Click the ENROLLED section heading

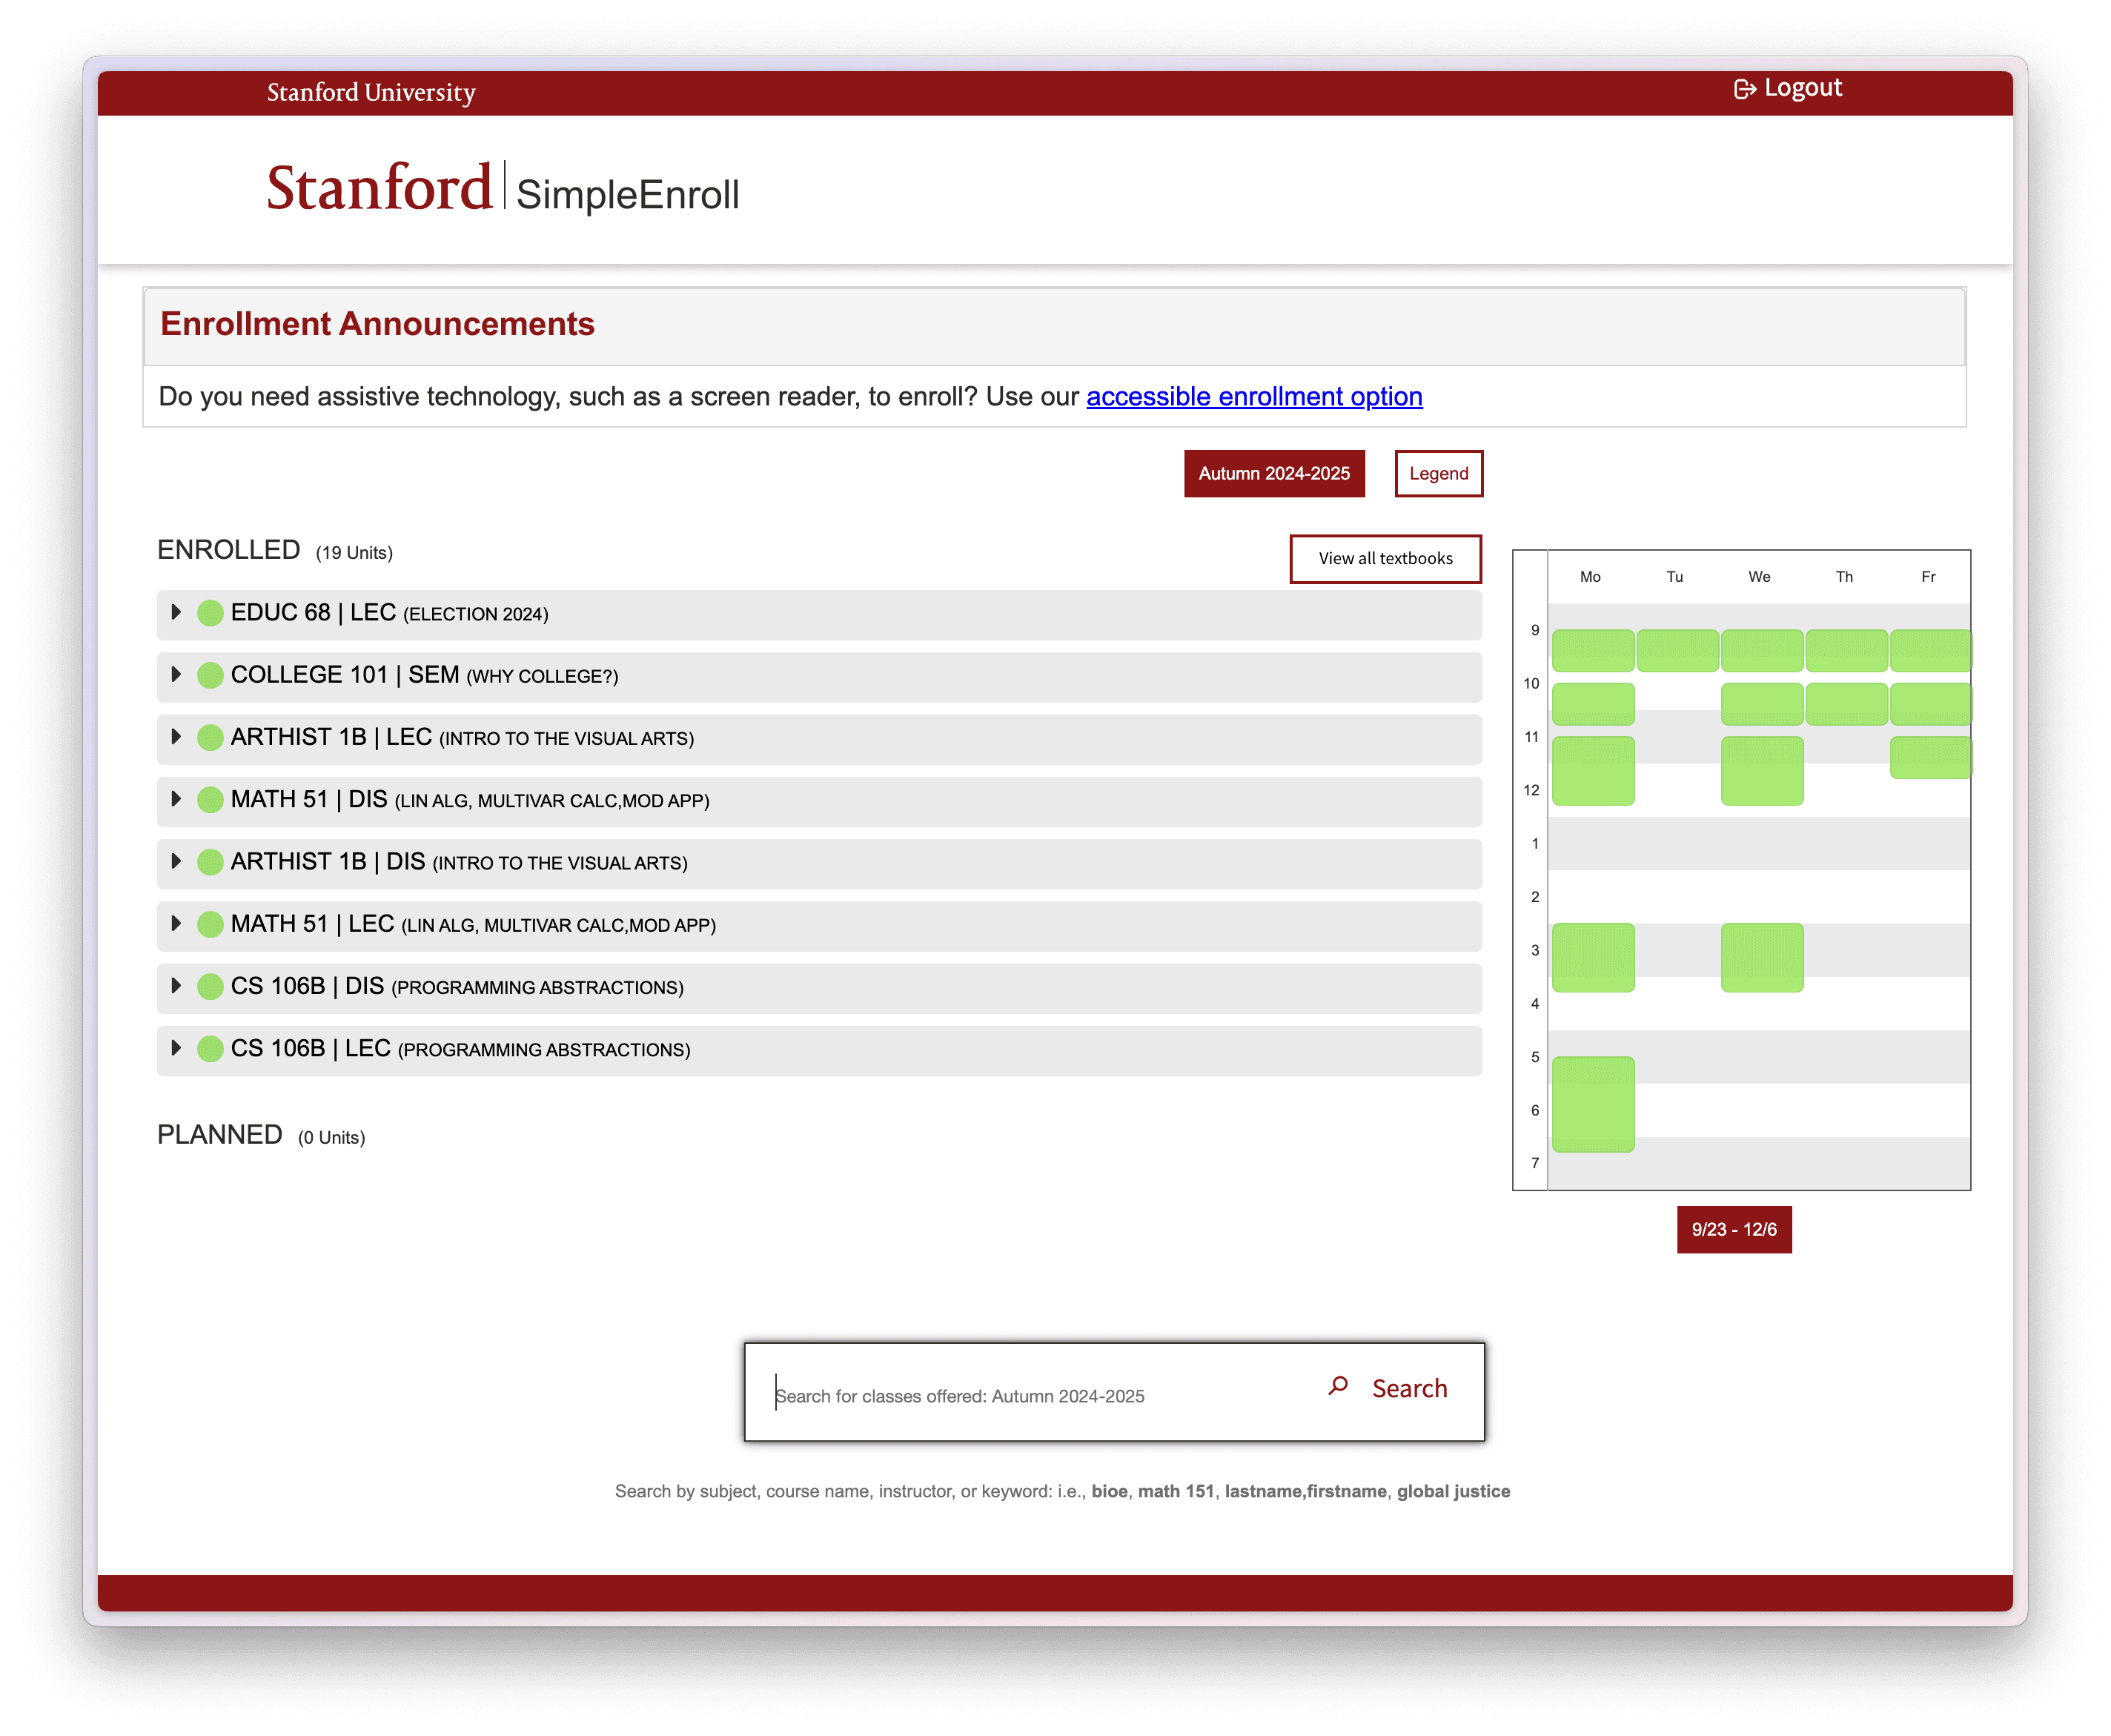[228, 550]
